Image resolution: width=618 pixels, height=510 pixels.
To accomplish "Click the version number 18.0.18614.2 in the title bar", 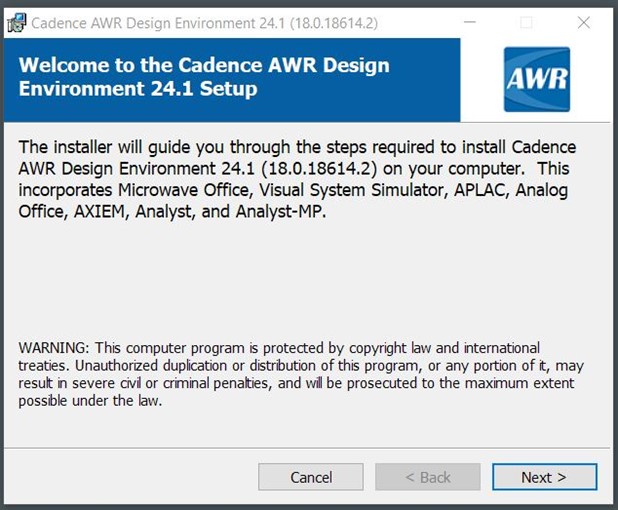I will click(334, 23).
